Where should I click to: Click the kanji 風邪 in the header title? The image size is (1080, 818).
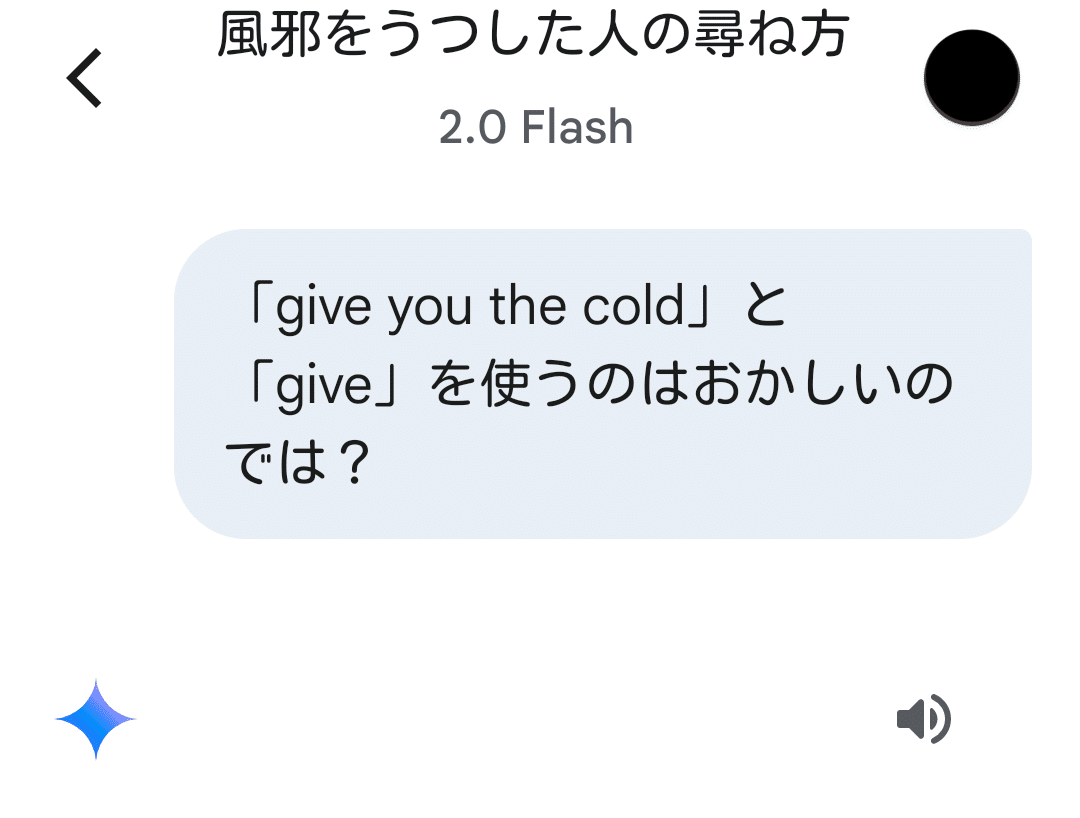click(x=269, y=34)
